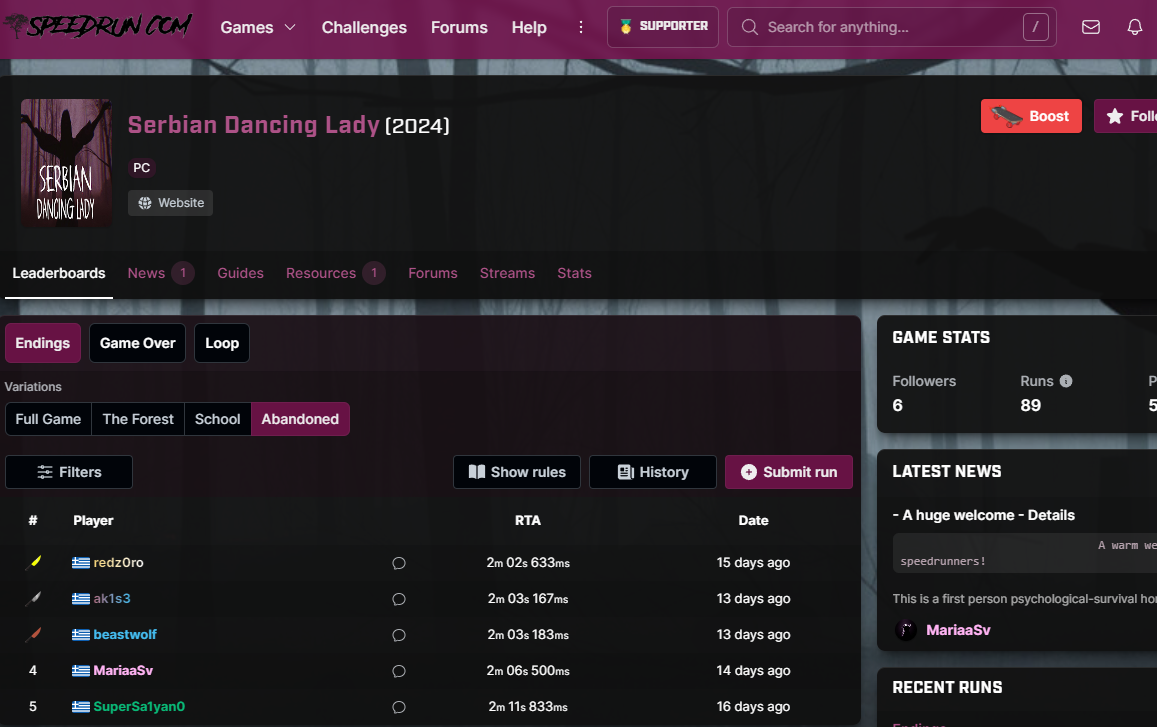Expand the Games dropdown menu
This screenshot has width=1157, height=727.
click(258, 27)
